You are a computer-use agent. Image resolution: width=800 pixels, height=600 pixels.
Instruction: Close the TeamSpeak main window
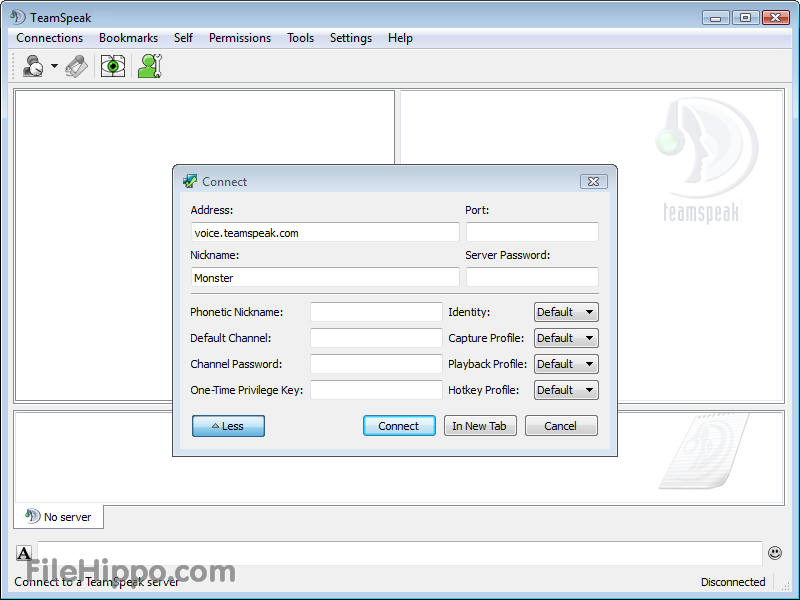(776, 18)
